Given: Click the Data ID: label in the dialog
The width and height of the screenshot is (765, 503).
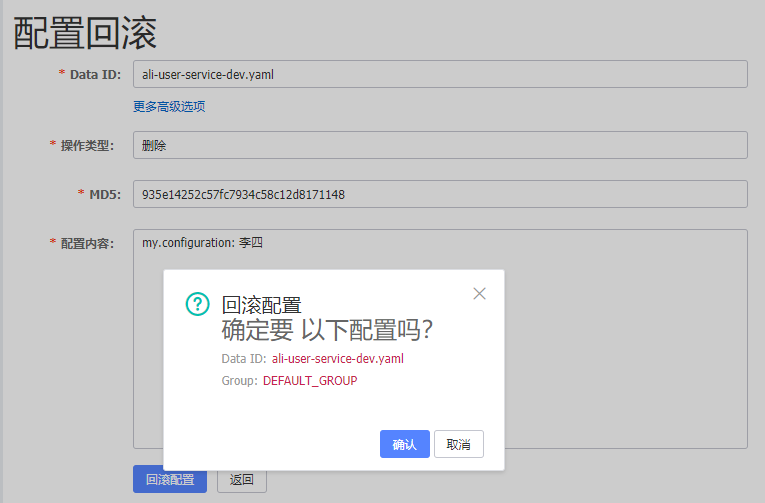Looking at the screenshot, I should [244, 359].
